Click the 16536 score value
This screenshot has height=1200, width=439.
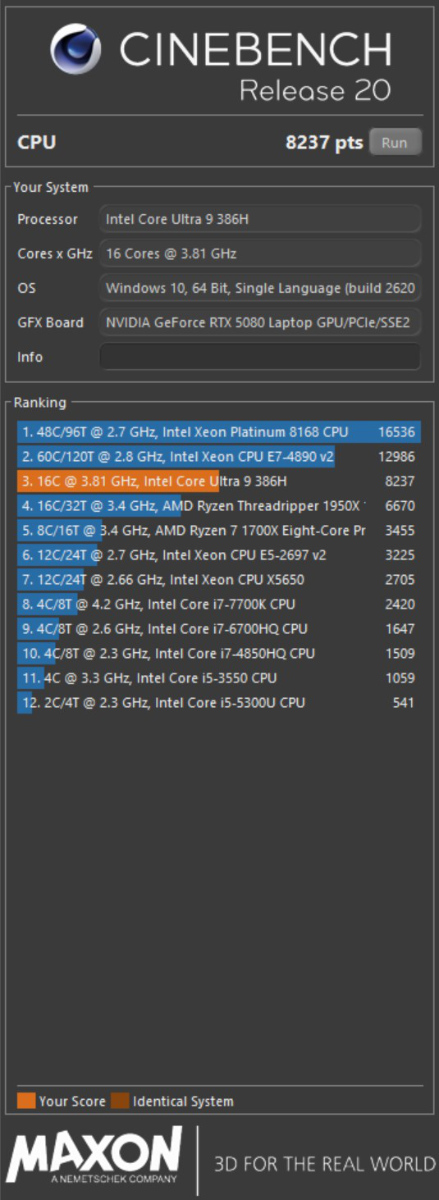tap(397, 432)
